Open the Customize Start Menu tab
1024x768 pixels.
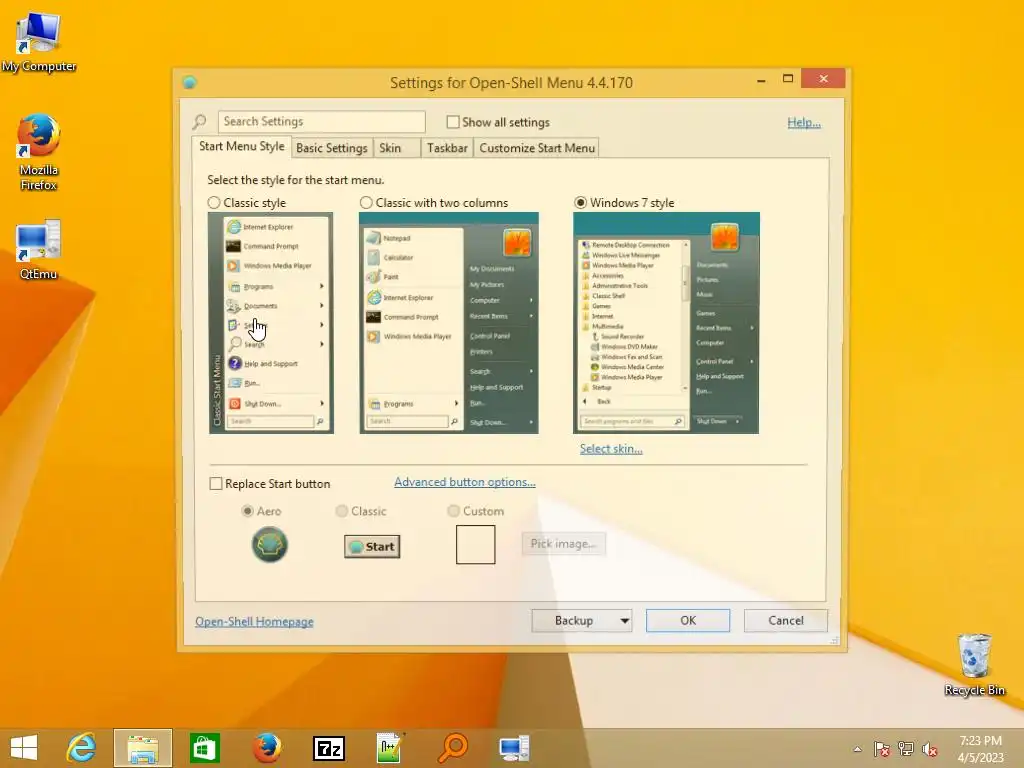pos(537,148)
